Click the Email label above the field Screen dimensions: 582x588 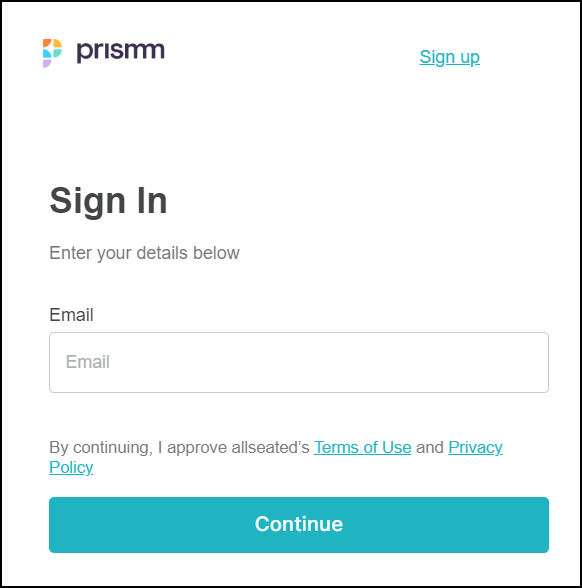click(71, 315)
